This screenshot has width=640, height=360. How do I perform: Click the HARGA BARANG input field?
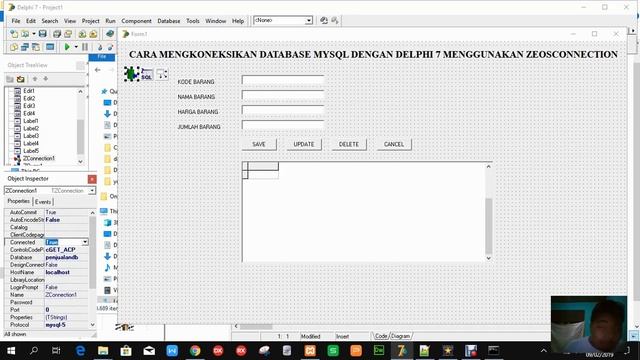pyautogui.click(x=283, y=110)
